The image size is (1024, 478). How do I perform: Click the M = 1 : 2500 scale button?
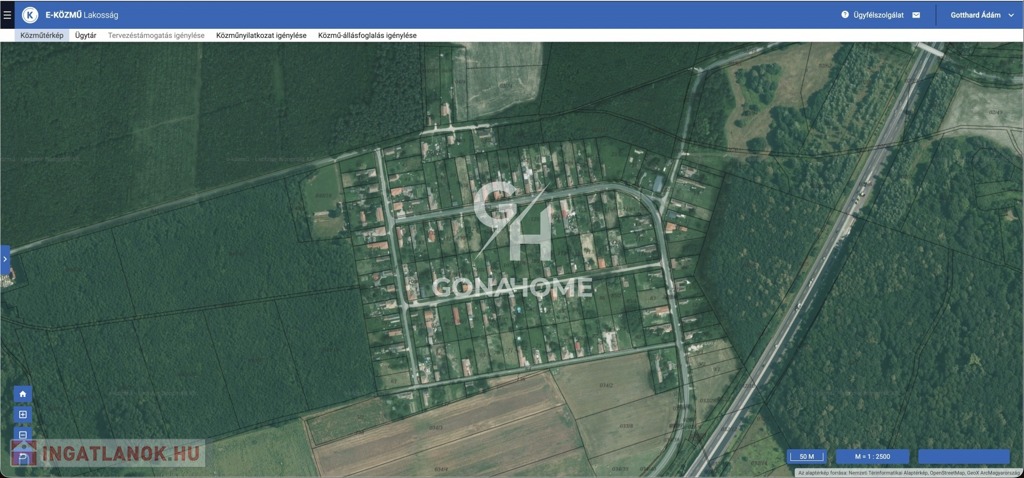872,457
